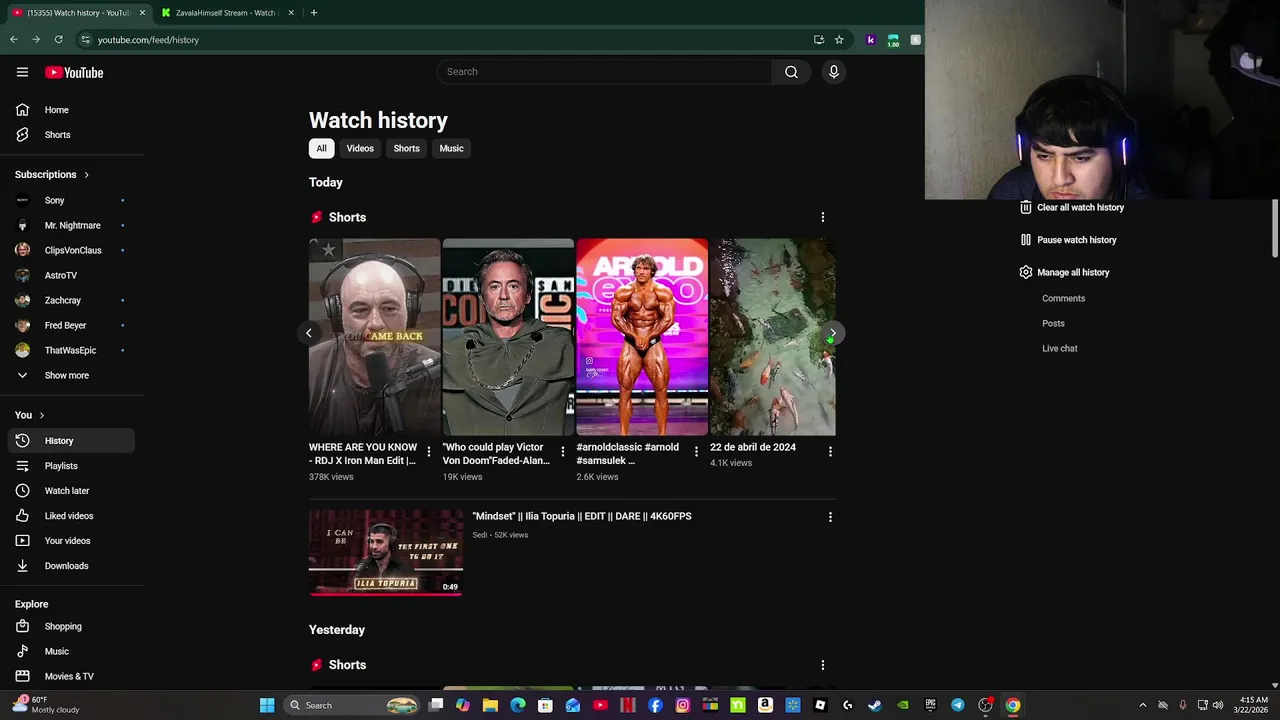
Task: Open options for Yesterday's Shorts shelf
Action: tap(823, 665)
